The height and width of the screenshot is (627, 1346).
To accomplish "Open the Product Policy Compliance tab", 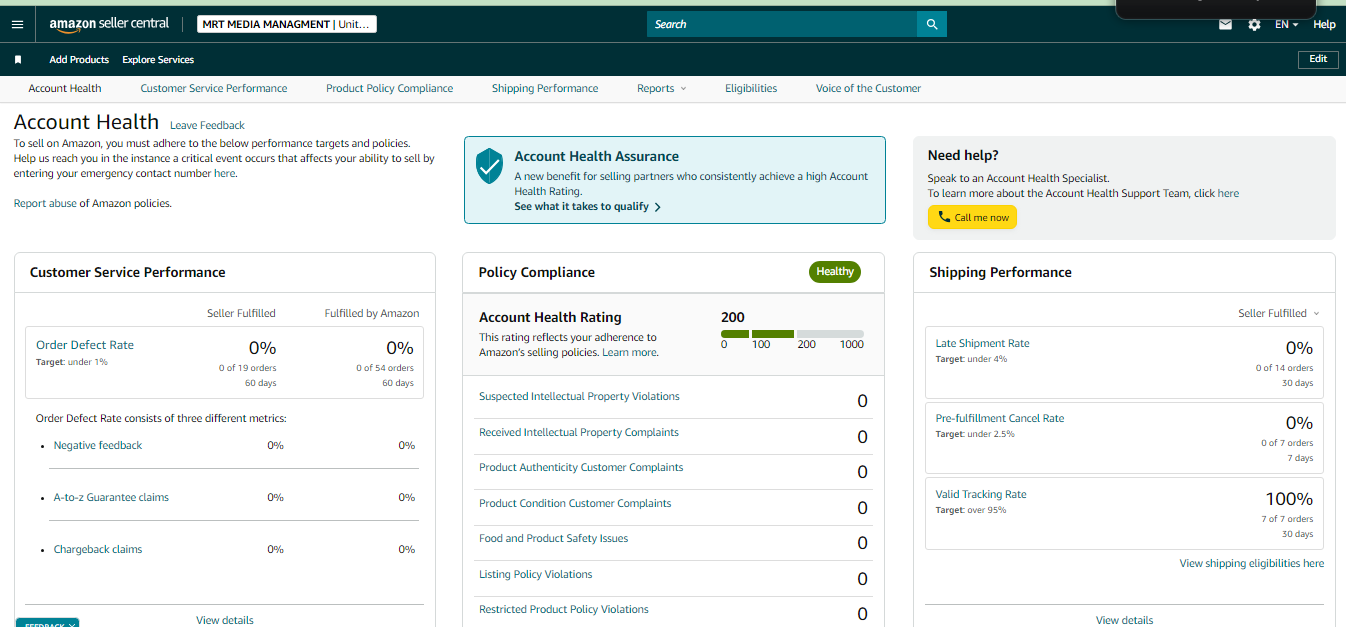I will tap(389, 88).
